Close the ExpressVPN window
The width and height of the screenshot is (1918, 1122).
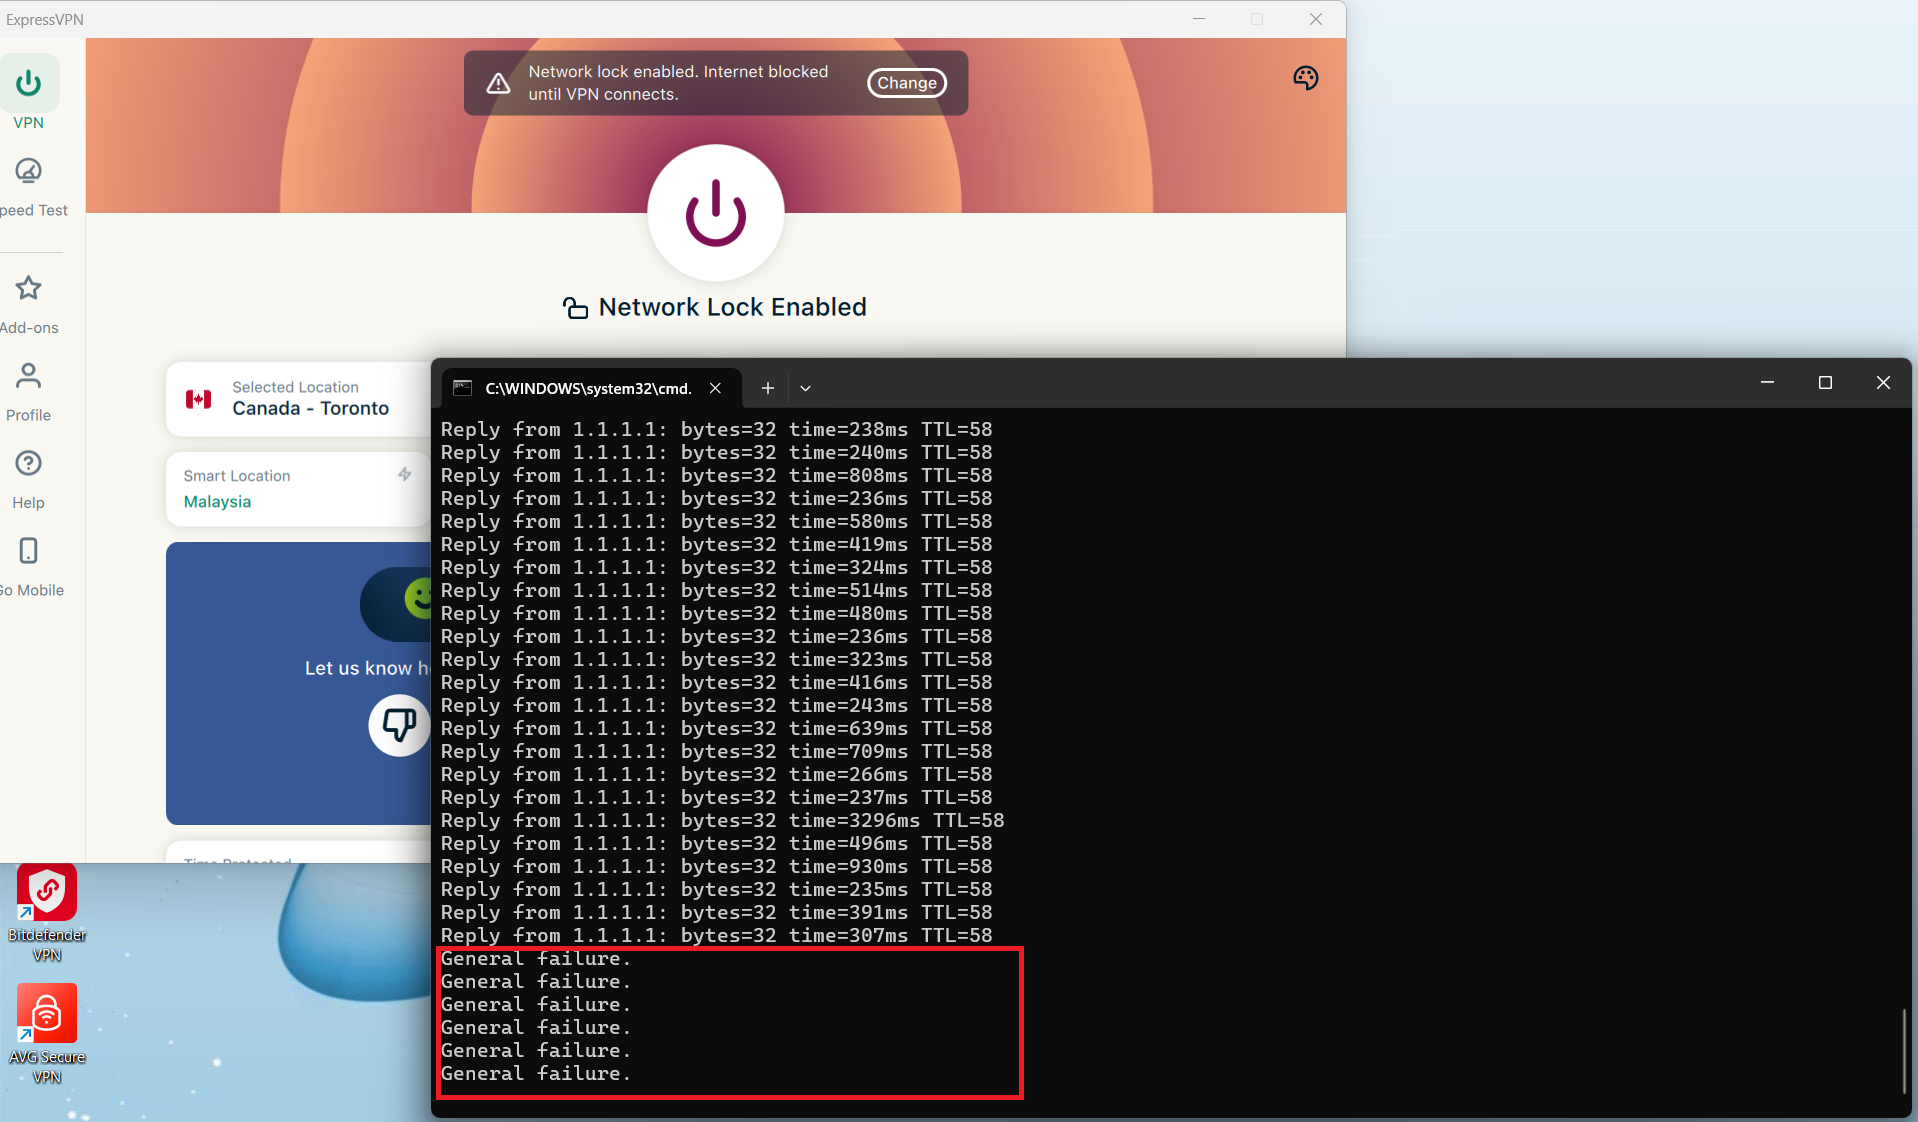coord(1316,19)
